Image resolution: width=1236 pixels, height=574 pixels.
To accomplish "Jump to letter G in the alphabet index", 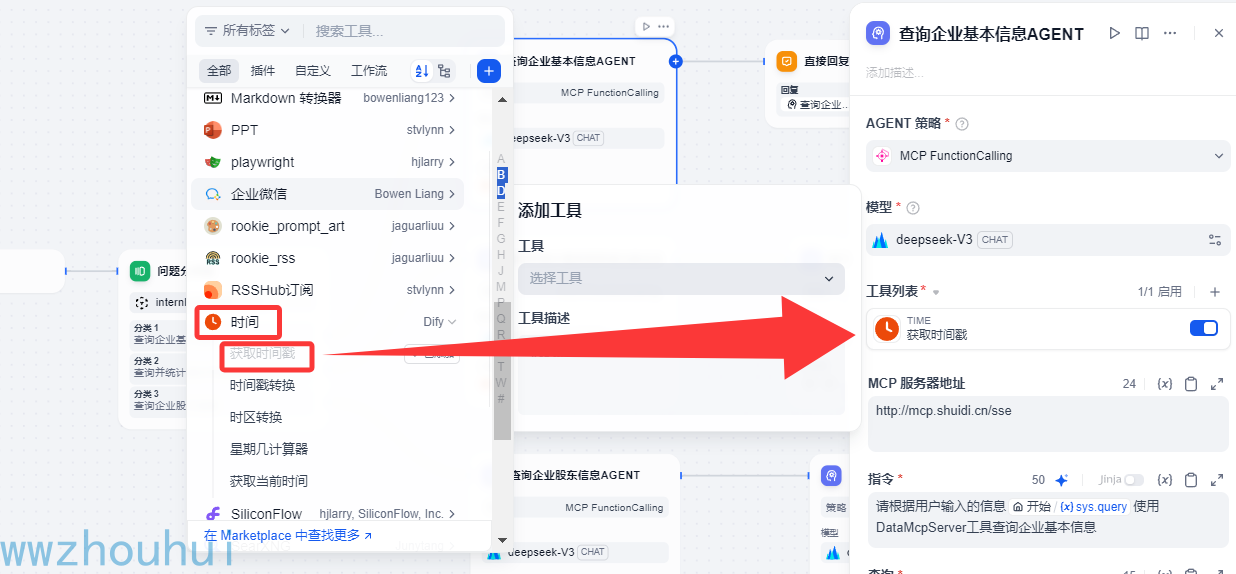I will tap(501, 238).
